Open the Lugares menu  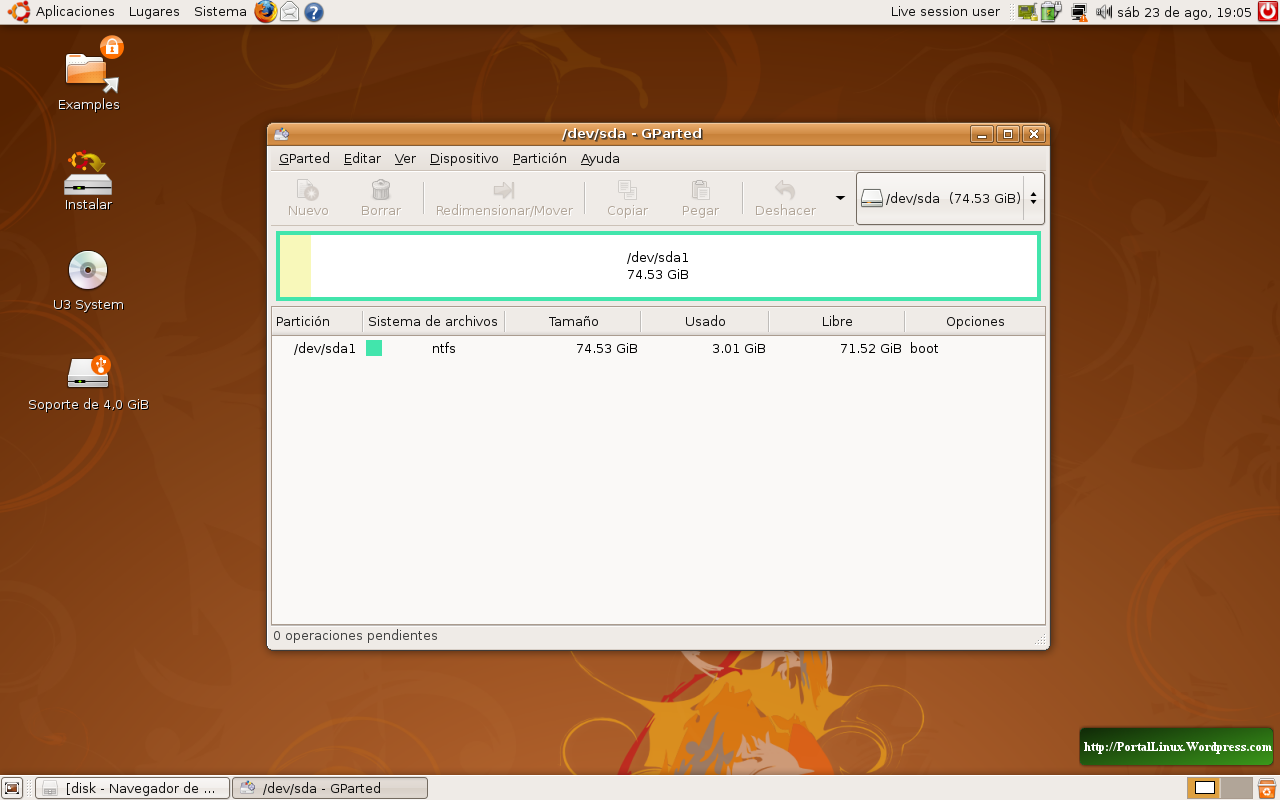click(154, 12)
